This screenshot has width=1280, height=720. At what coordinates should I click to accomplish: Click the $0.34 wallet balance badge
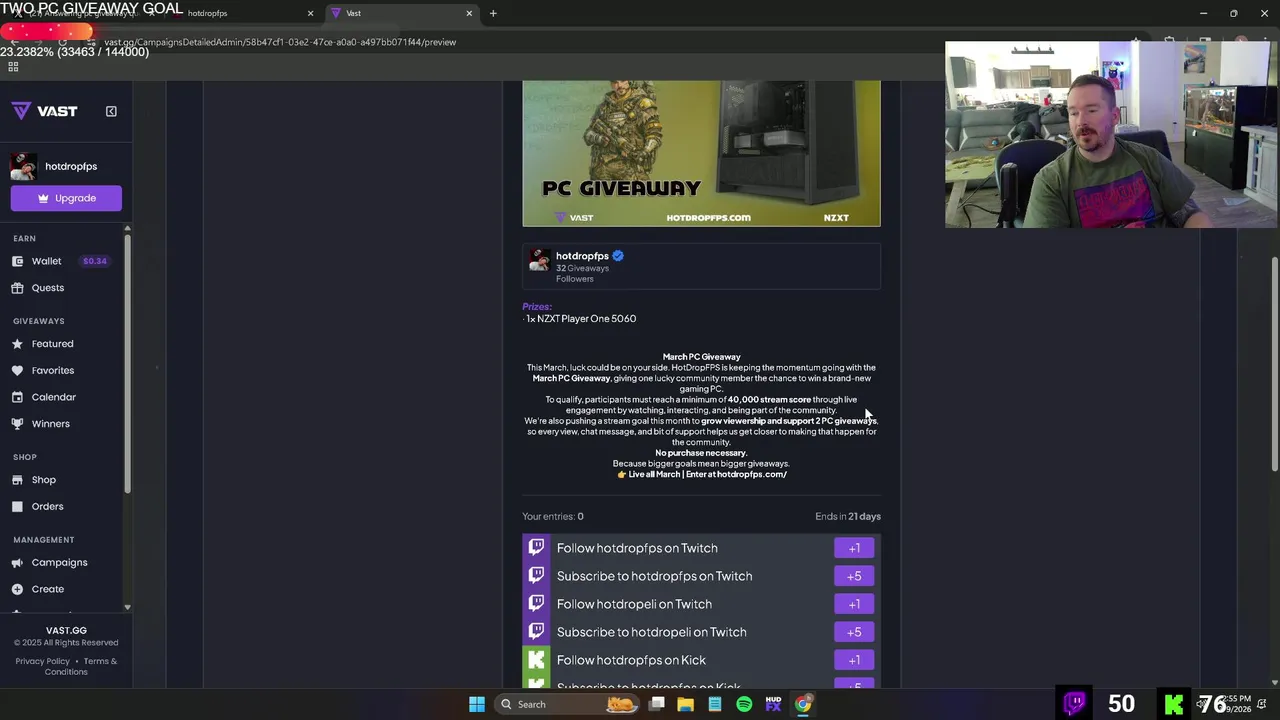pos(95,261)
